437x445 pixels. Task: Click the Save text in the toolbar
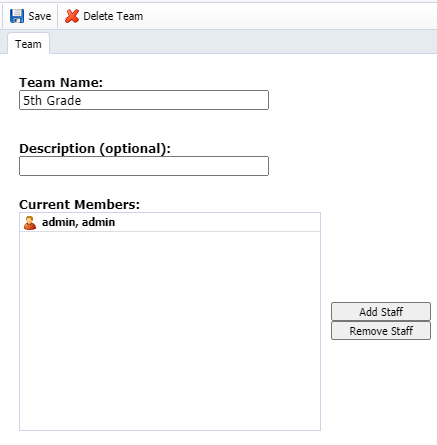click(40, 16)
